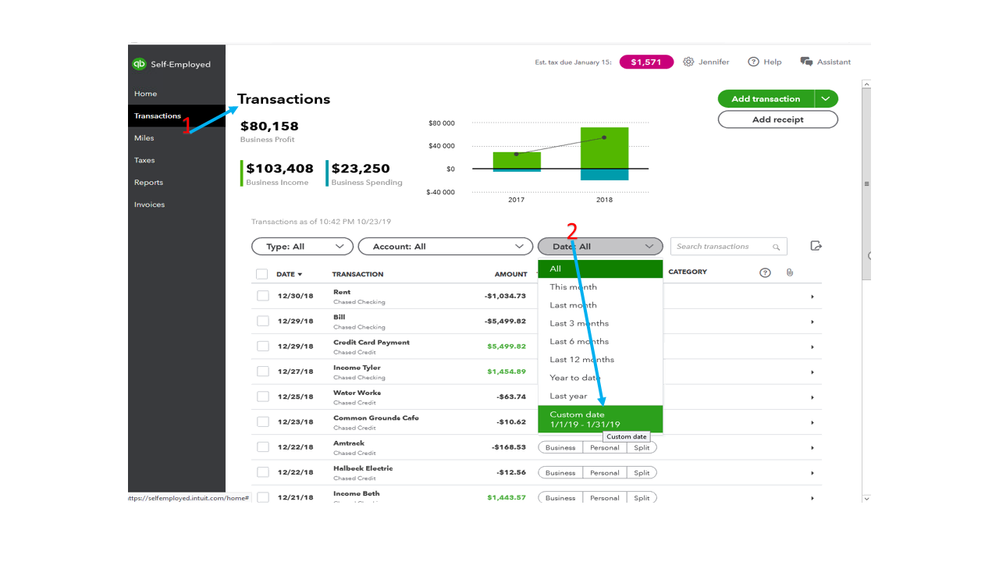Sort by the DATE column header

tap(289, 274)
